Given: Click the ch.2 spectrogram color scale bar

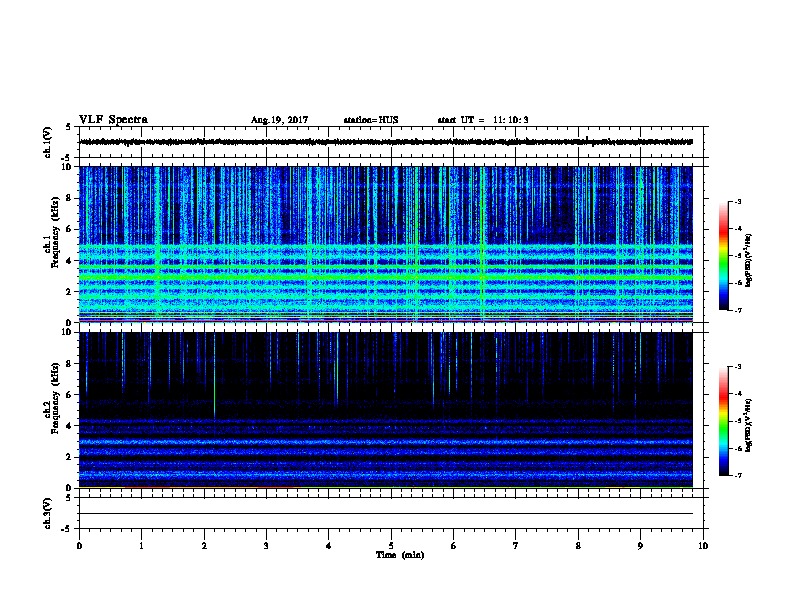Looking at the screenshot, I should click(723, 421).
